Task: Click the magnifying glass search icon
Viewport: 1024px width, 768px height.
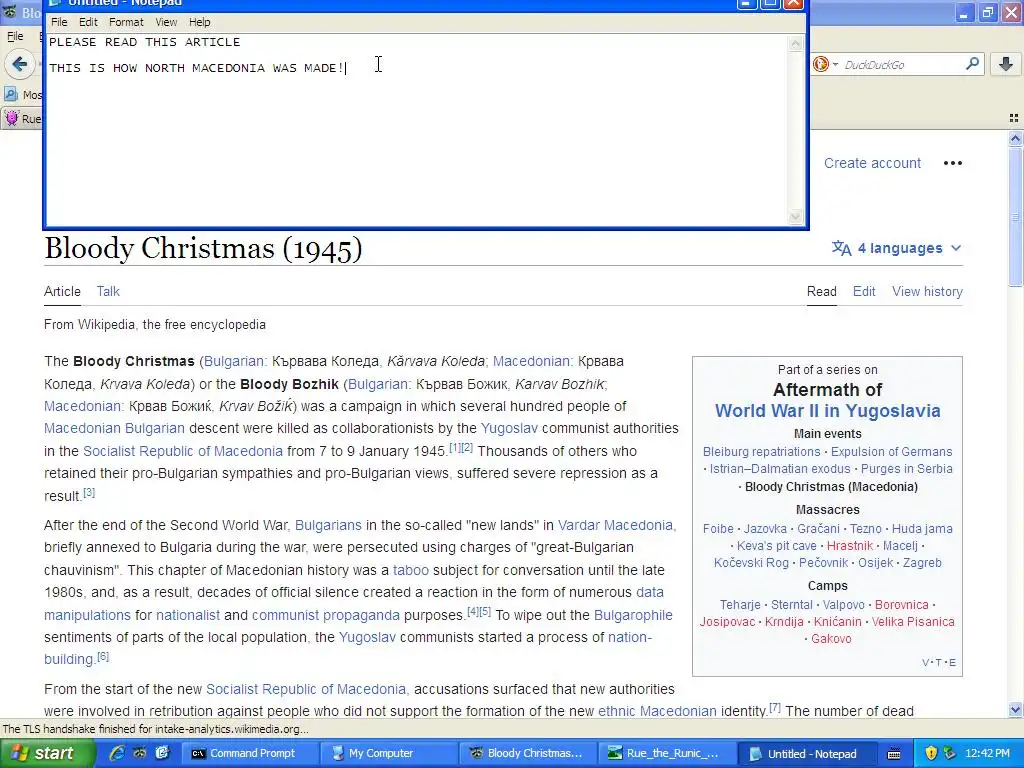Action: 972,64
